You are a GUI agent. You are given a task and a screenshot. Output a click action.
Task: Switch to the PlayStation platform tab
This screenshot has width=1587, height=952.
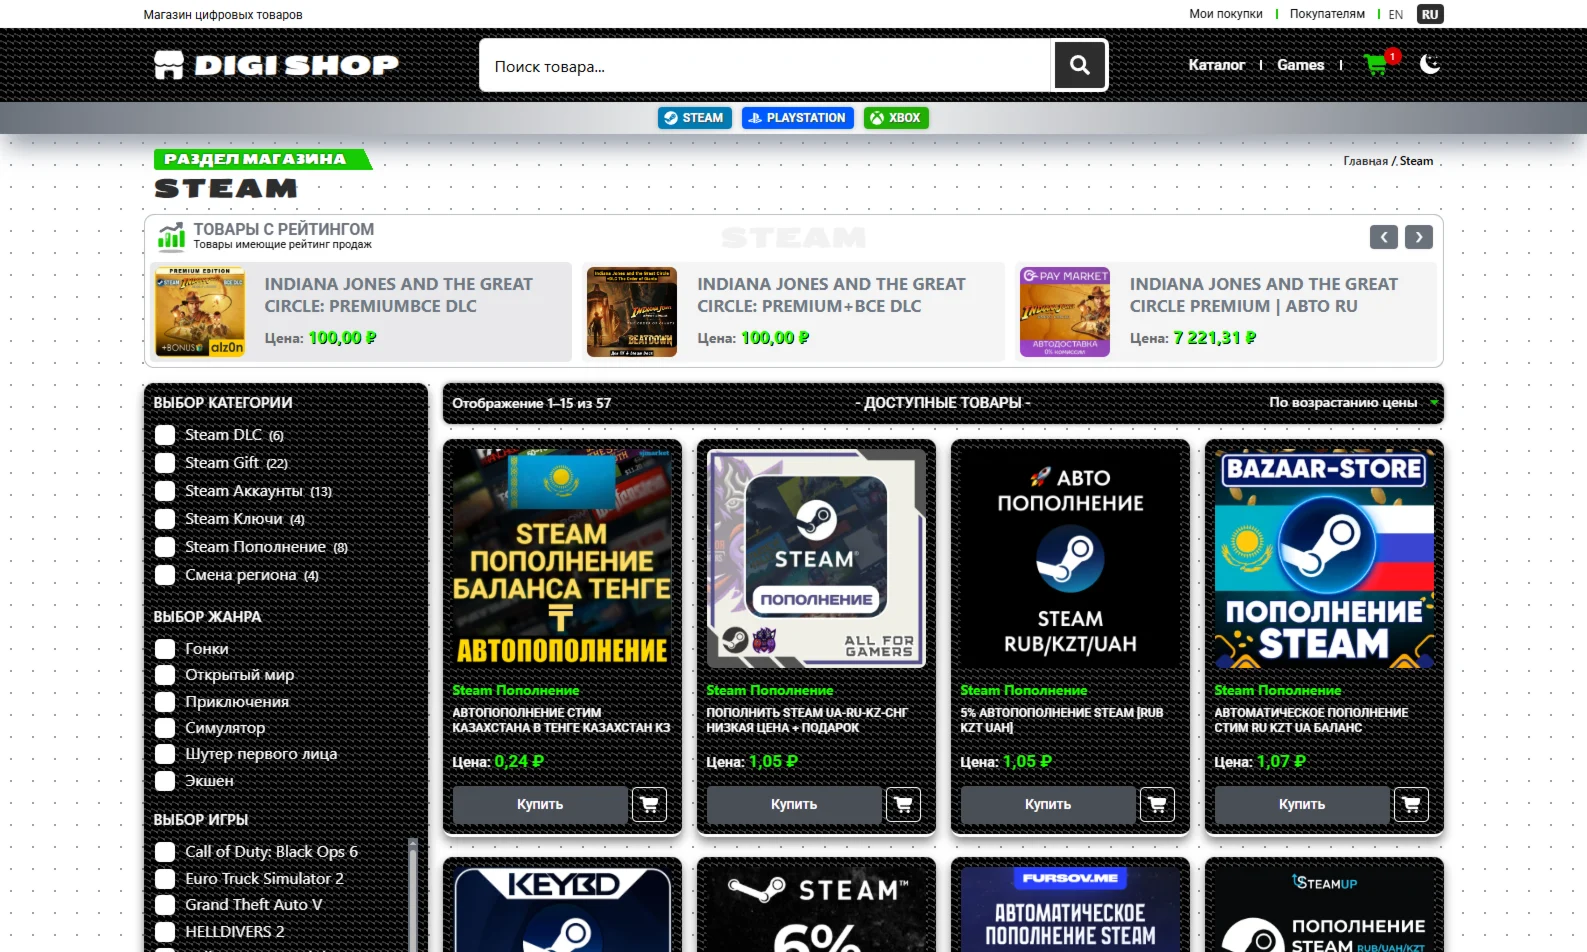(x=798, y=118)
